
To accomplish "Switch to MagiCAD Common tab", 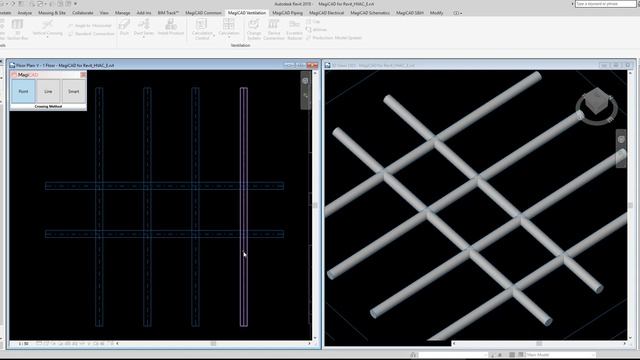I will click(x=203, y=13).
